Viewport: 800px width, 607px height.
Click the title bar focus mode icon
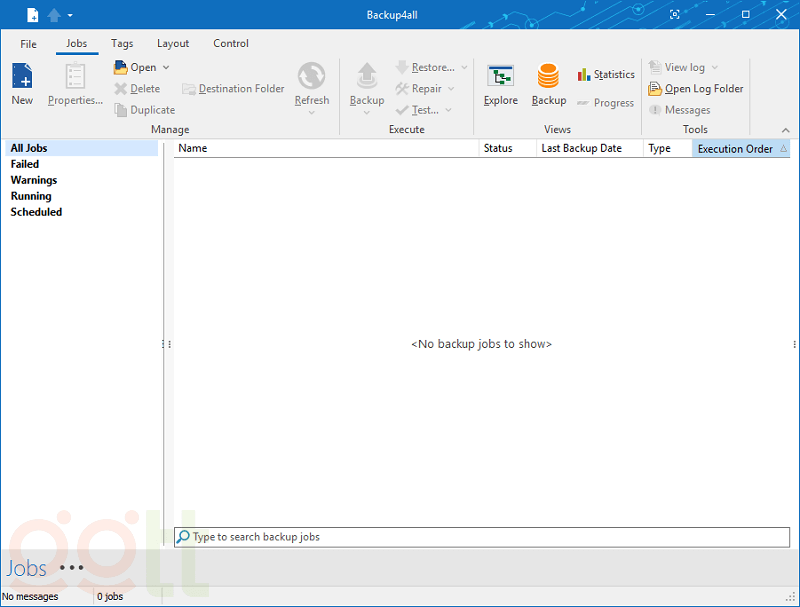(675, 15)
